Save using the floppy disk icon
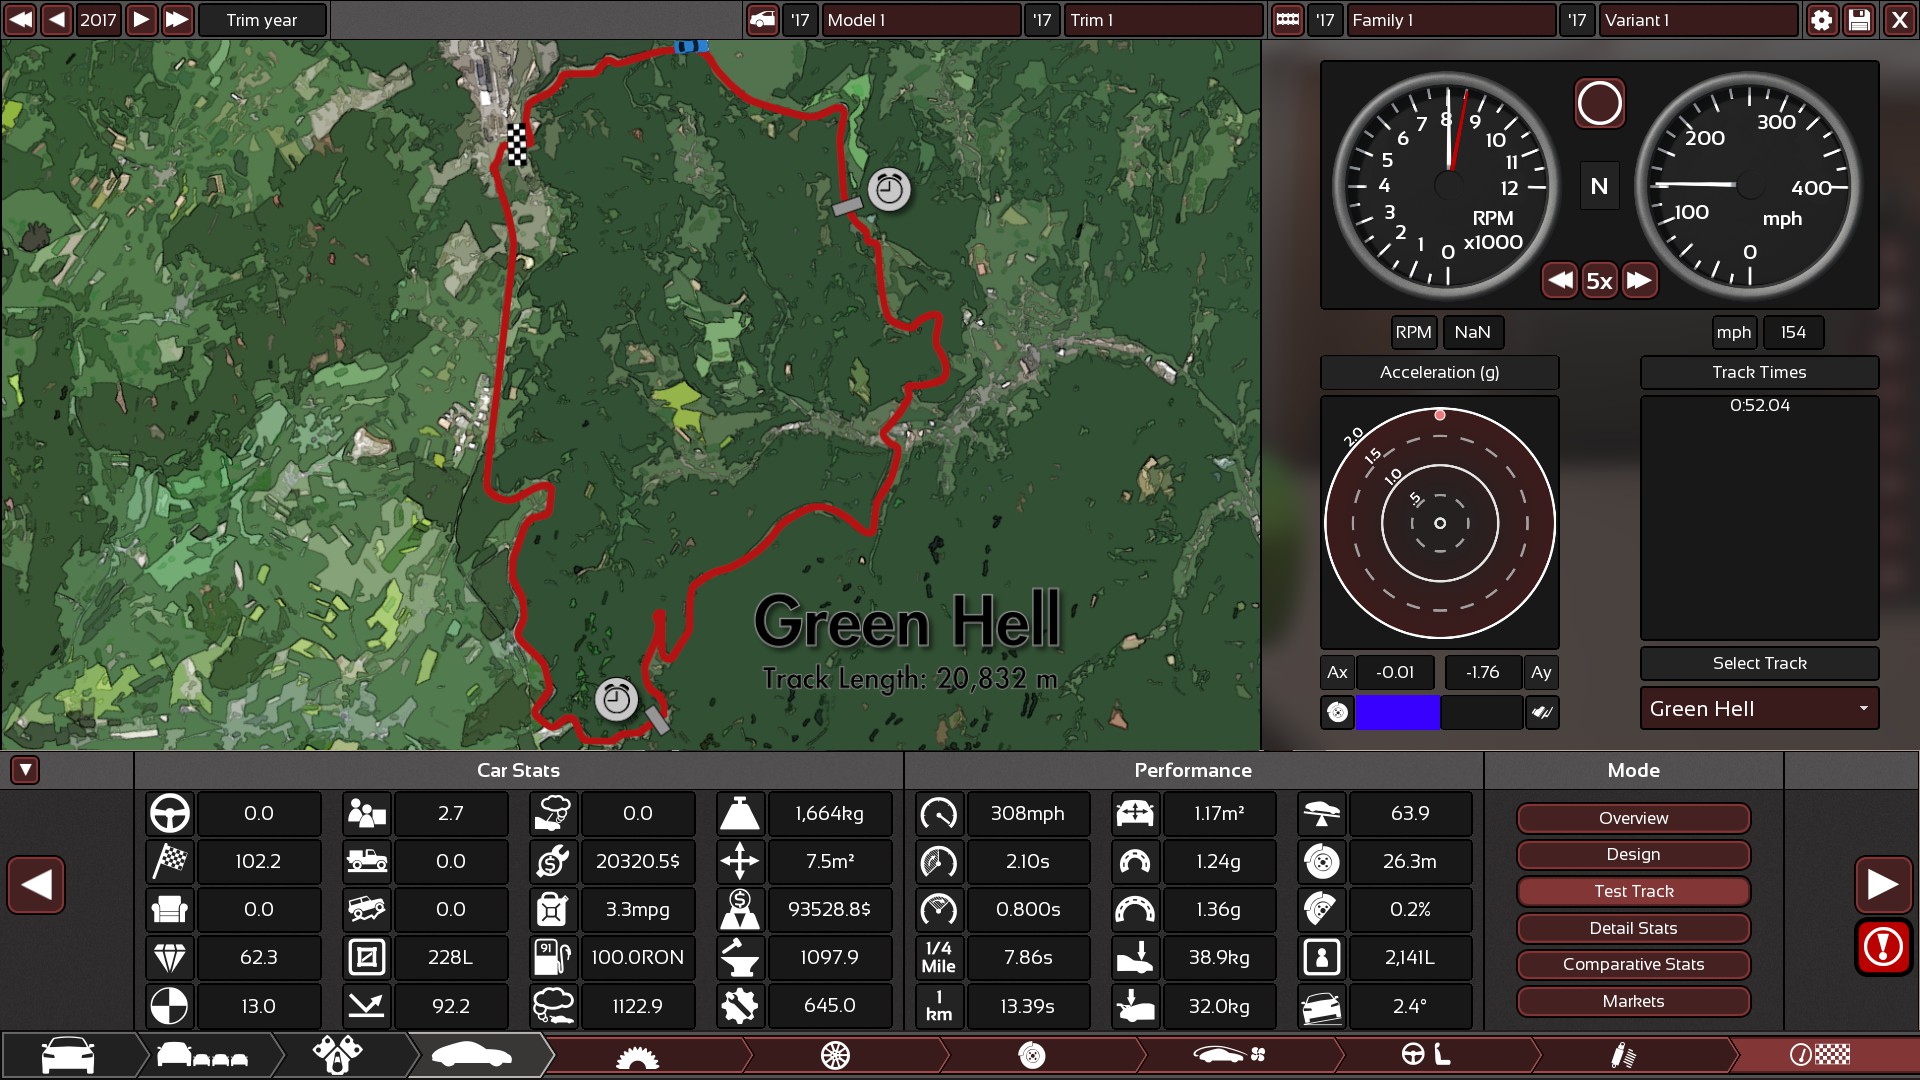 (1859, 20)
